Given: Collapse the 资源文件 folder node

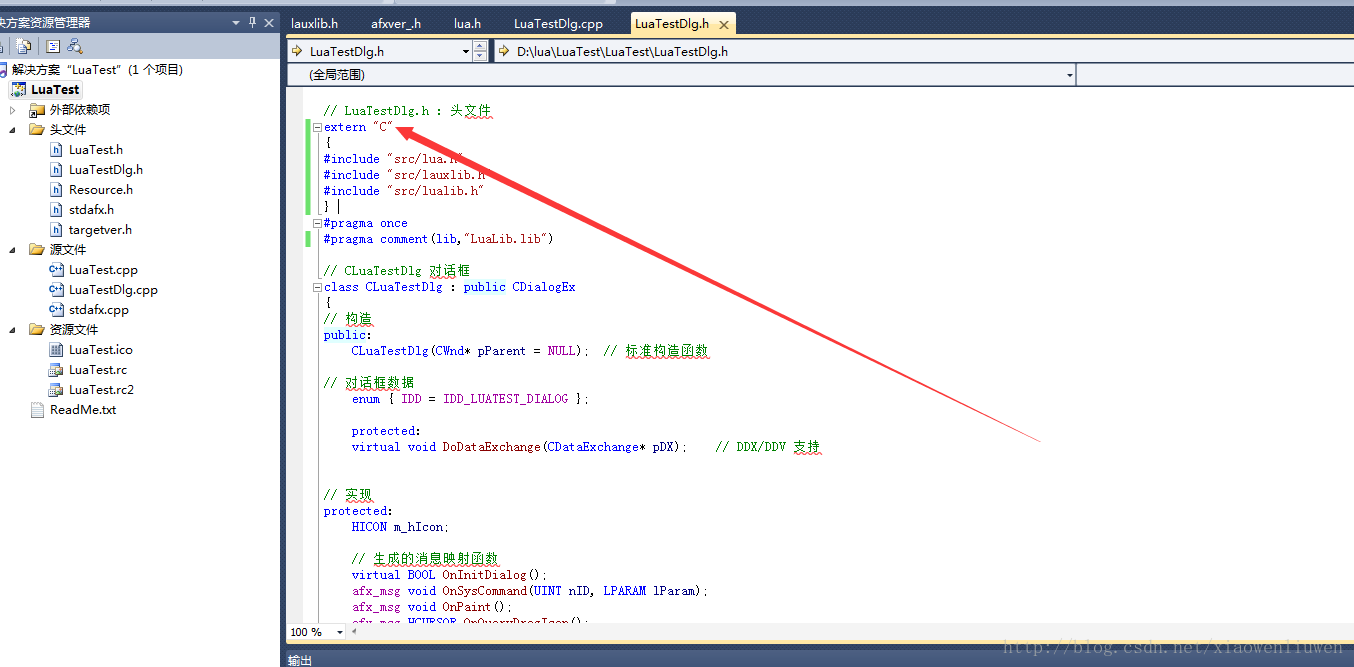Looking at the screenshot, I should coord(13,329).
